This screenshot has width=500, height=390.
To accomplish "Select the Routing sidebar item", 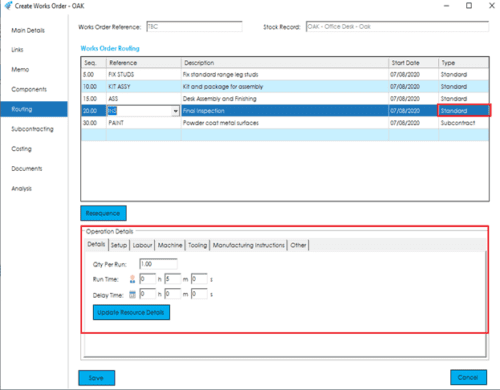I will [34, 109].
